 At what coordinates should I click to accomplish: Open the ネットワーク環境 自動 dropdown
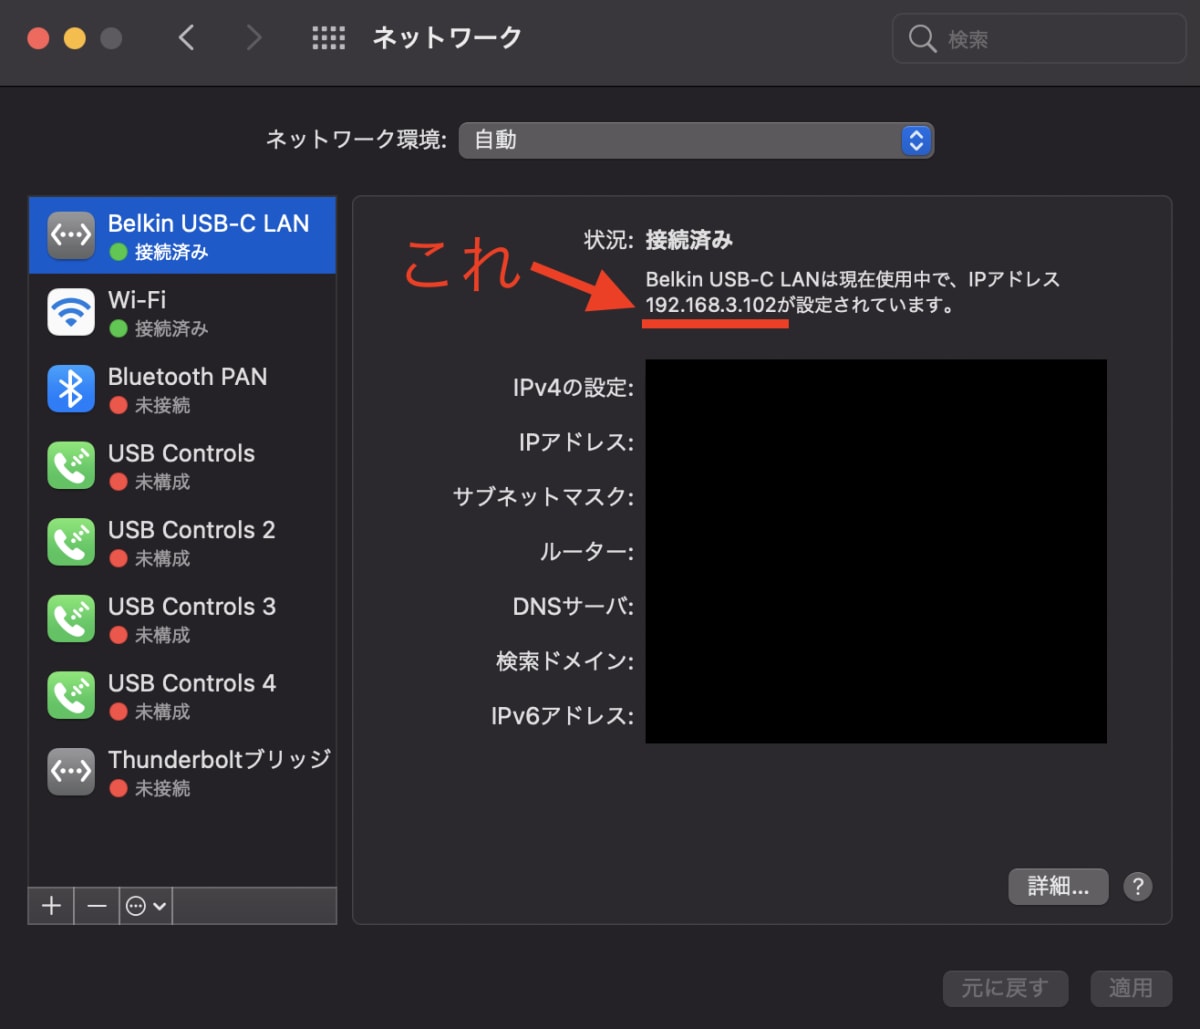click(696, 140)
